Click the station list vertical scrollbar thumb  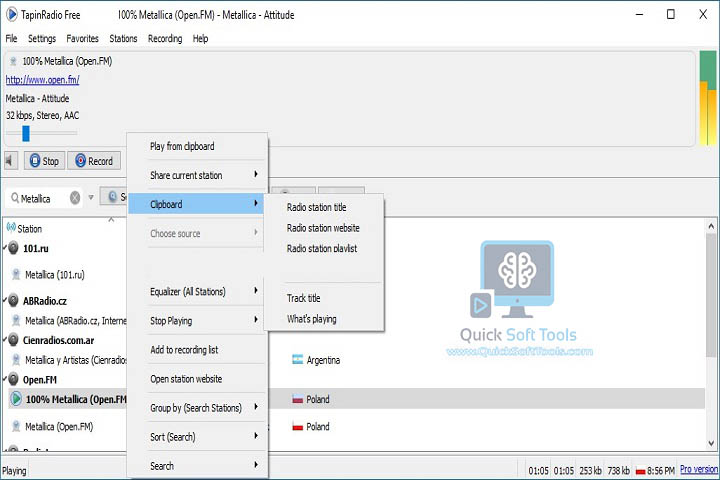(711, 294)
